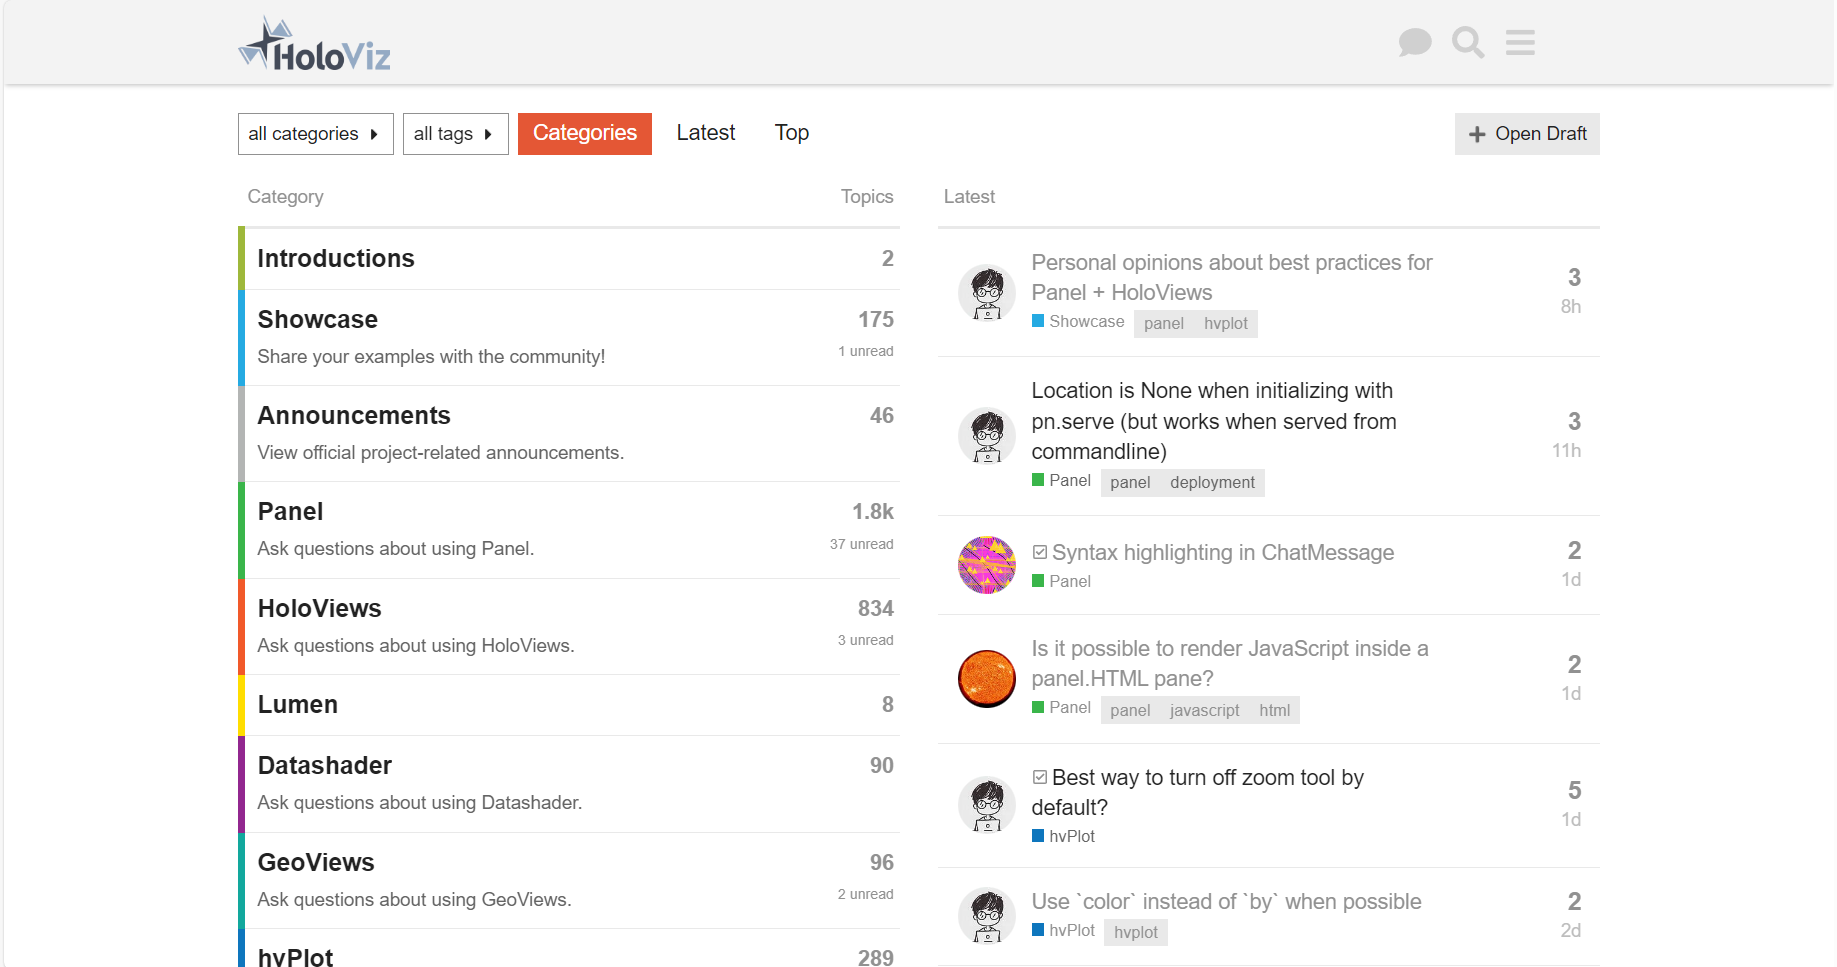Screen dimensions: 1837x967
Task: Open the hvPlot category heading
Action: click(x=295, y=956)
